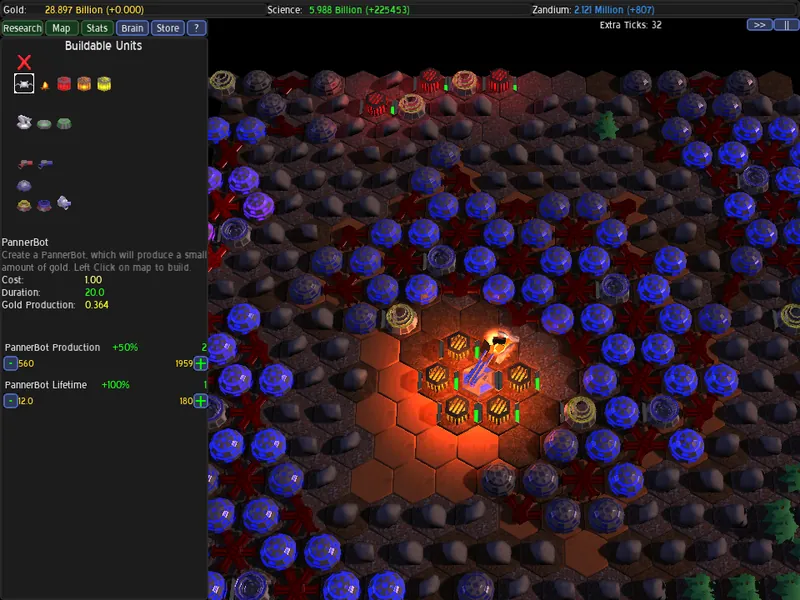Select the red blaster gun icon
800x600 pixels.
pyautogui.click(x=25, y=164)
